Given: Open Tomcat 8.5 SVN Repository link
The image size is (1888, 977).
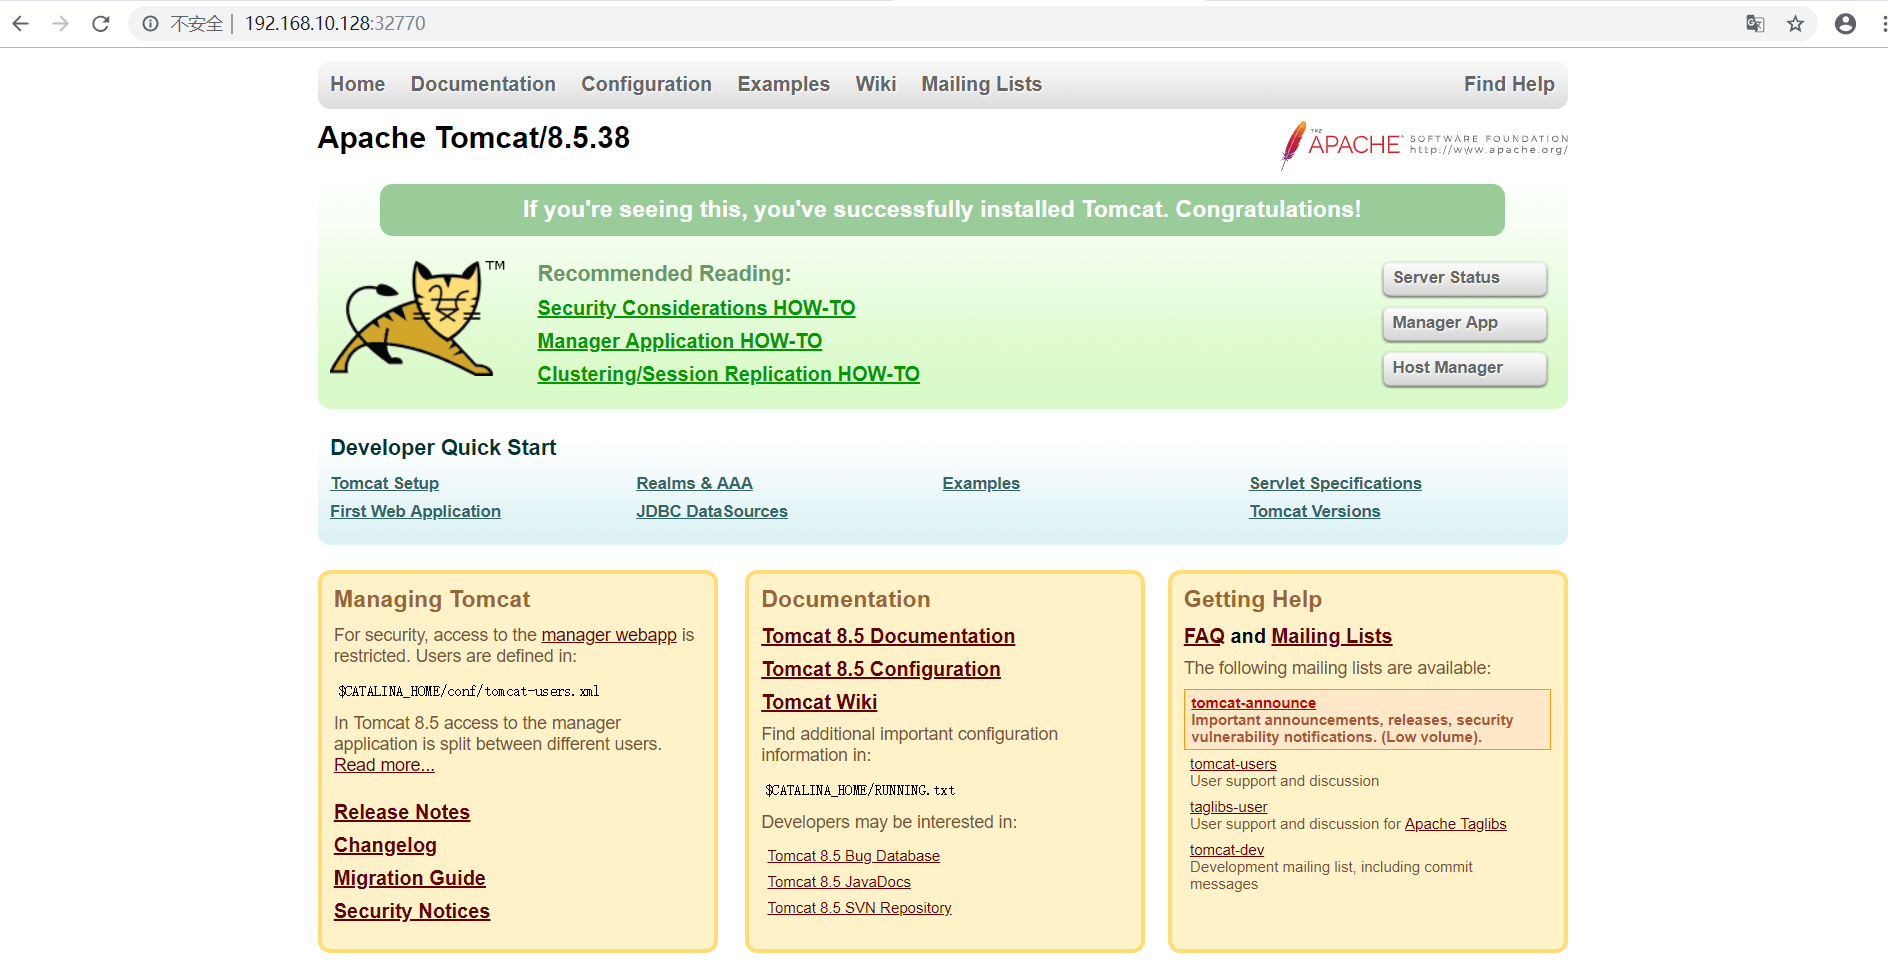Looking at the screenshot, I should [860, 908].
